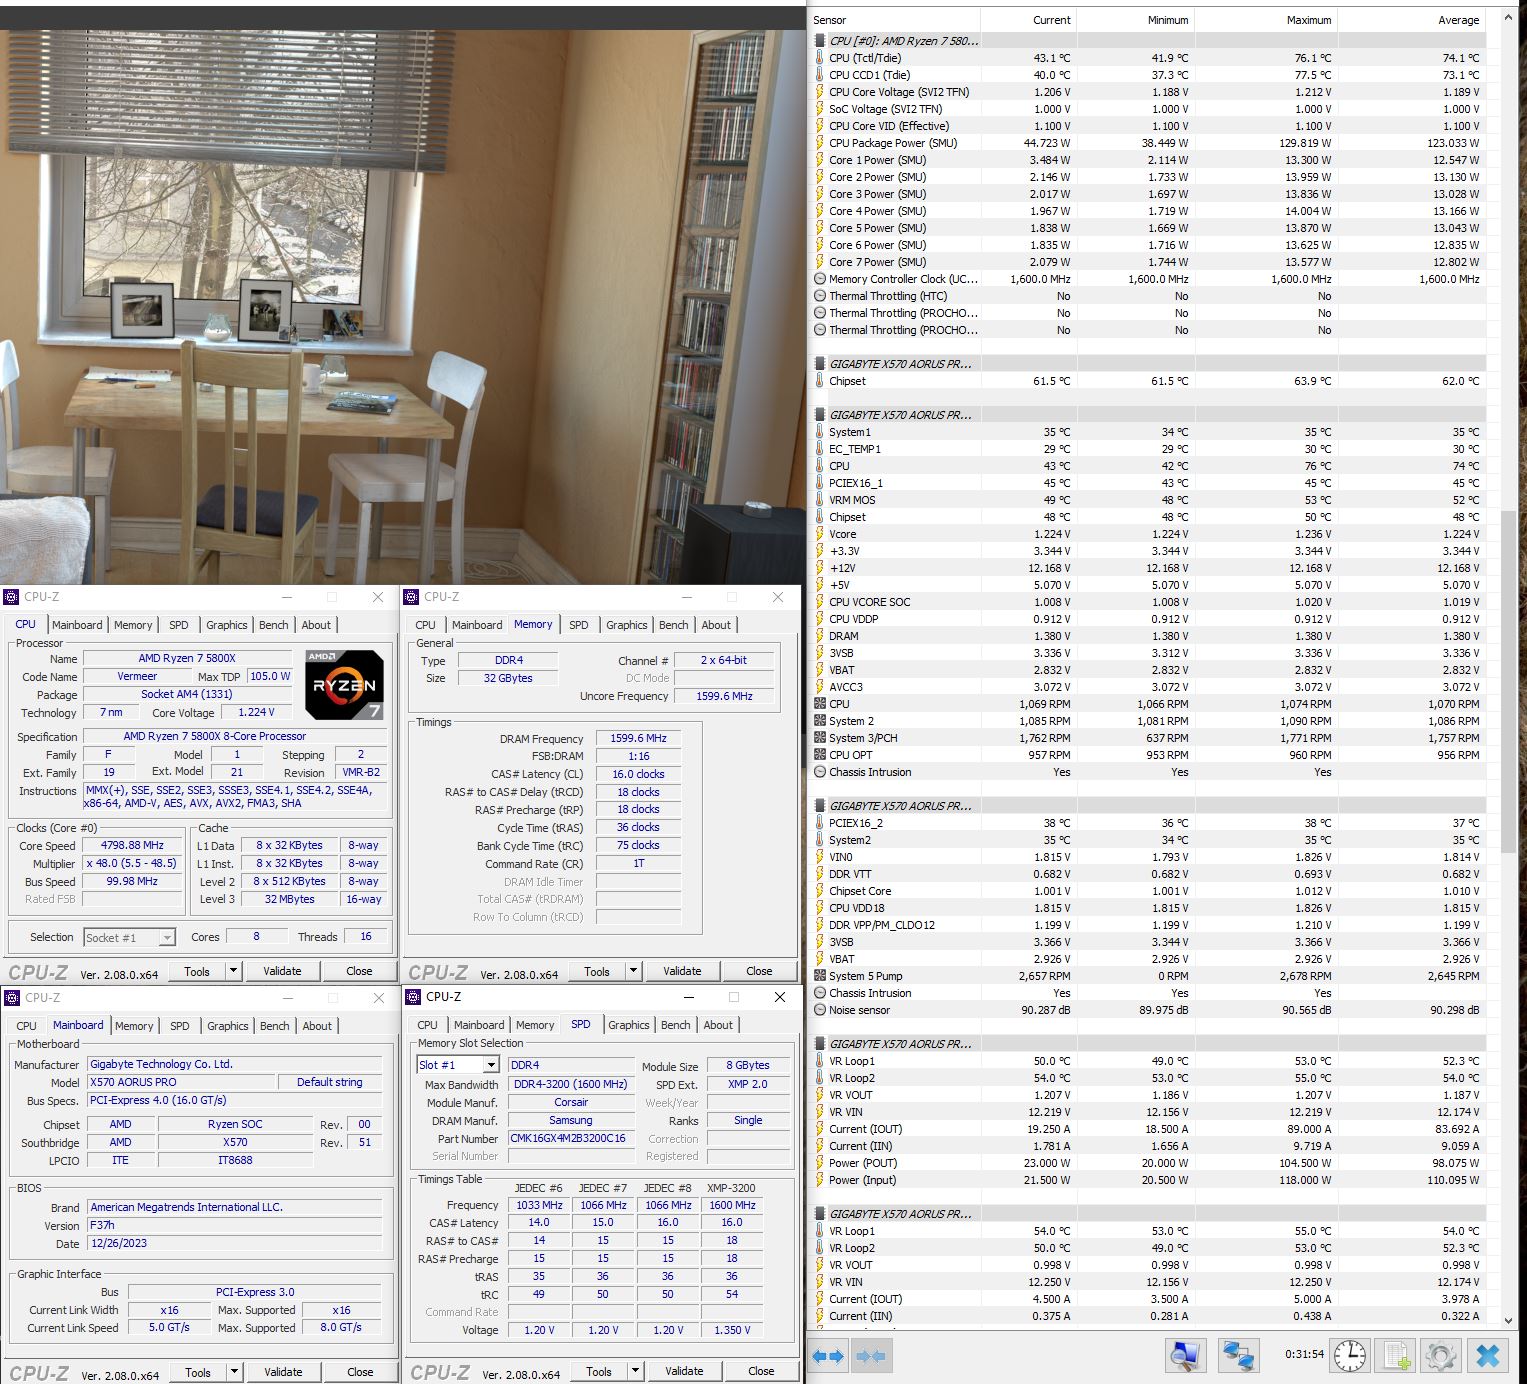Click CPU-Z app icon in the SPD window title bar
This screenshot has height=1384, width=1527.
click(412, 997)
